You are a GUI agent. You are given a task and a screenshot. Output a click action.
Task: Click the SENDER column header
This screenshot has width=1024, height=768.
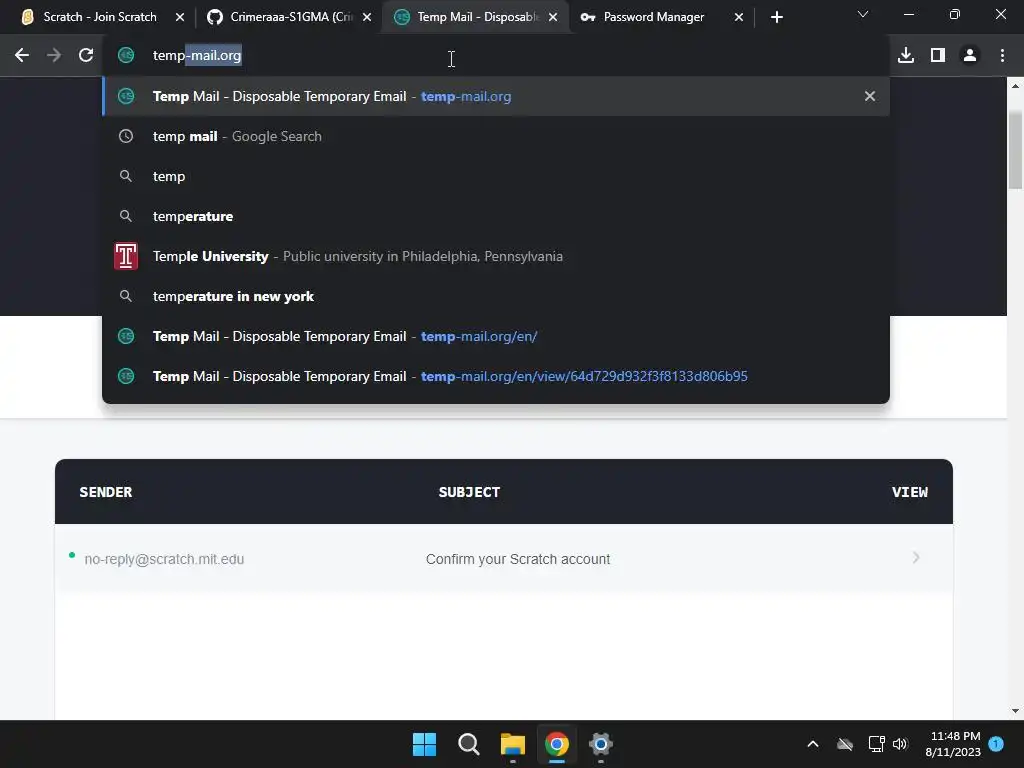pyautogui.click(x=106, y=492)
